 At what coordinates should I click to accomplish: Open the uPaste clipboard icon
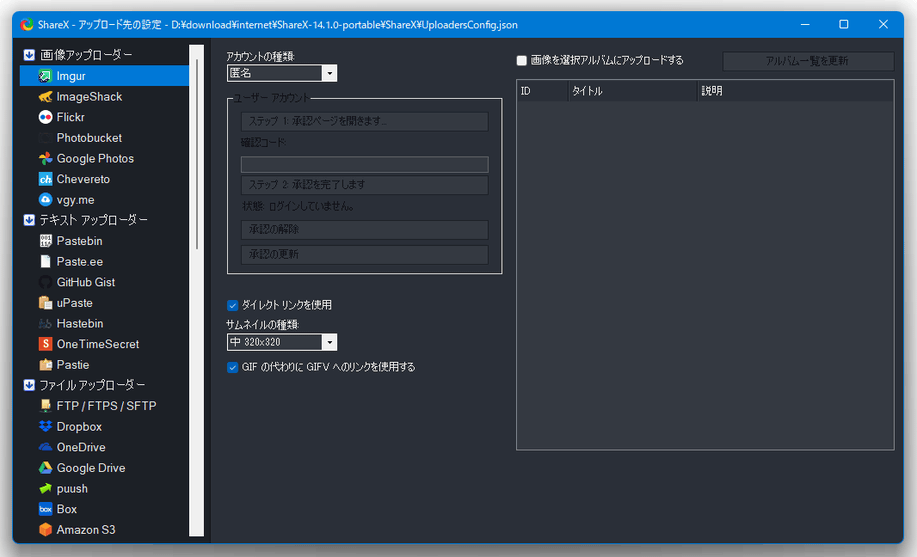[x=45, y=303]
